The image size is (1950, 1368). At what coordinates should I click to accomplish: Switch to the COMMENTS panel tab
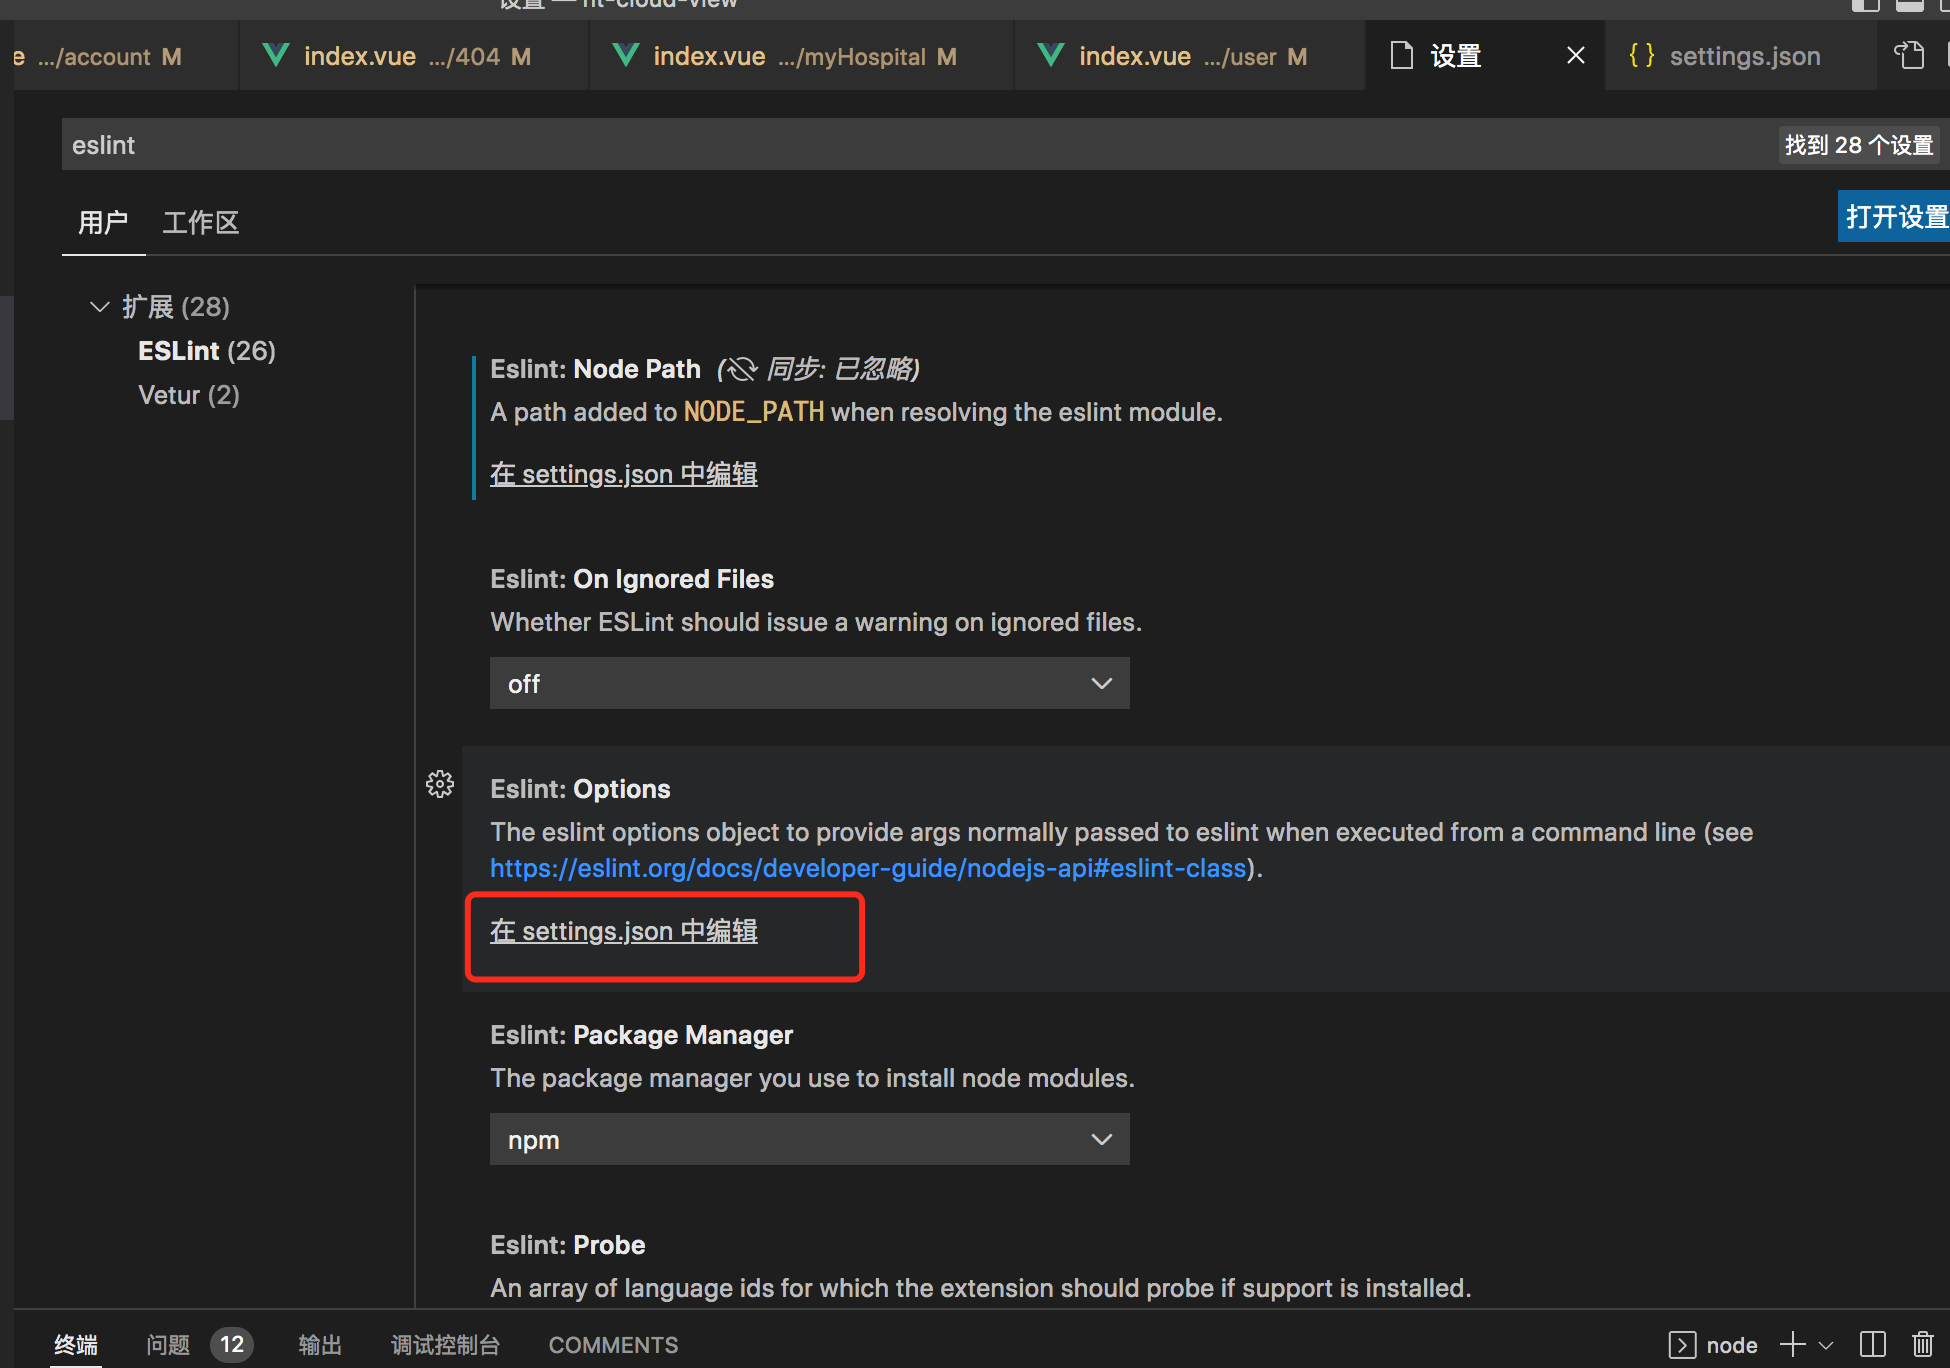point(613,1345)
